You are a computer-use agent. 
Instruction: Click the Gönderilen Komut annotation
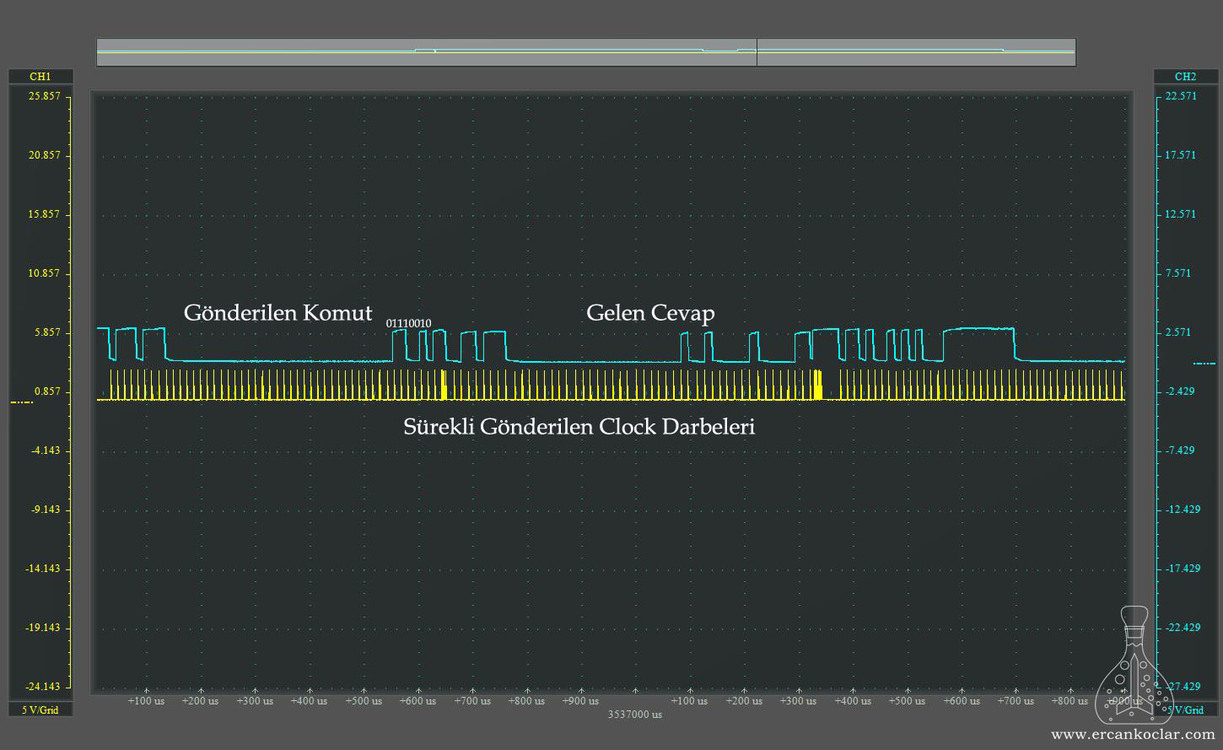278,313
